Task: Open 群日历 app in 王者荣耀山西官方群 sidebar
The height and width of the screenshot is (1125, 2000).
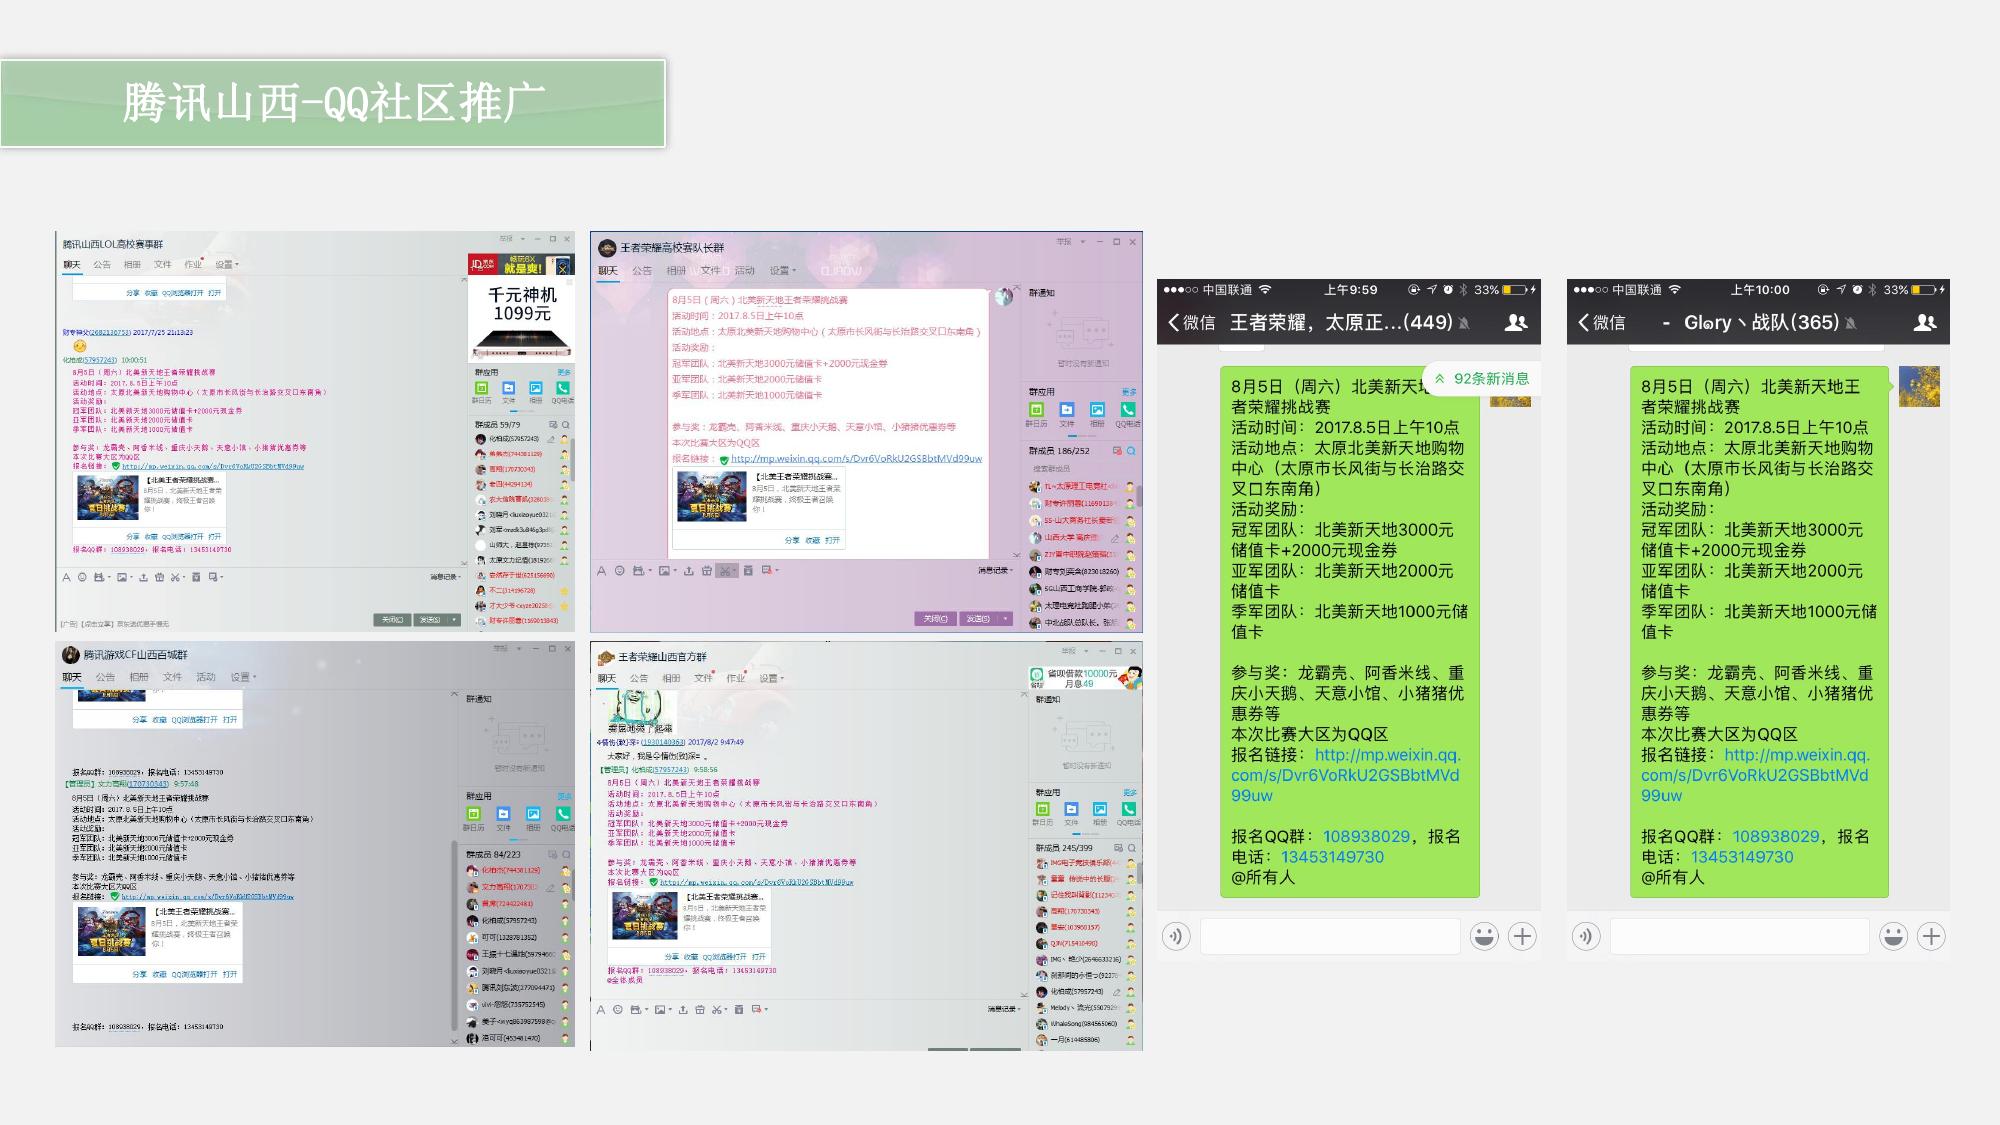Action: point(1042,809)
